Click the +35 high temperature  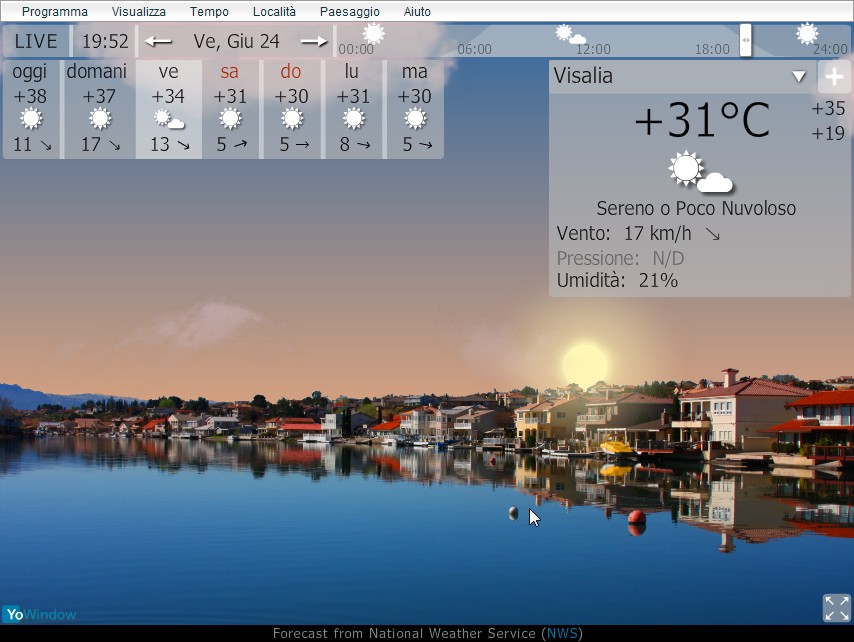828,108
